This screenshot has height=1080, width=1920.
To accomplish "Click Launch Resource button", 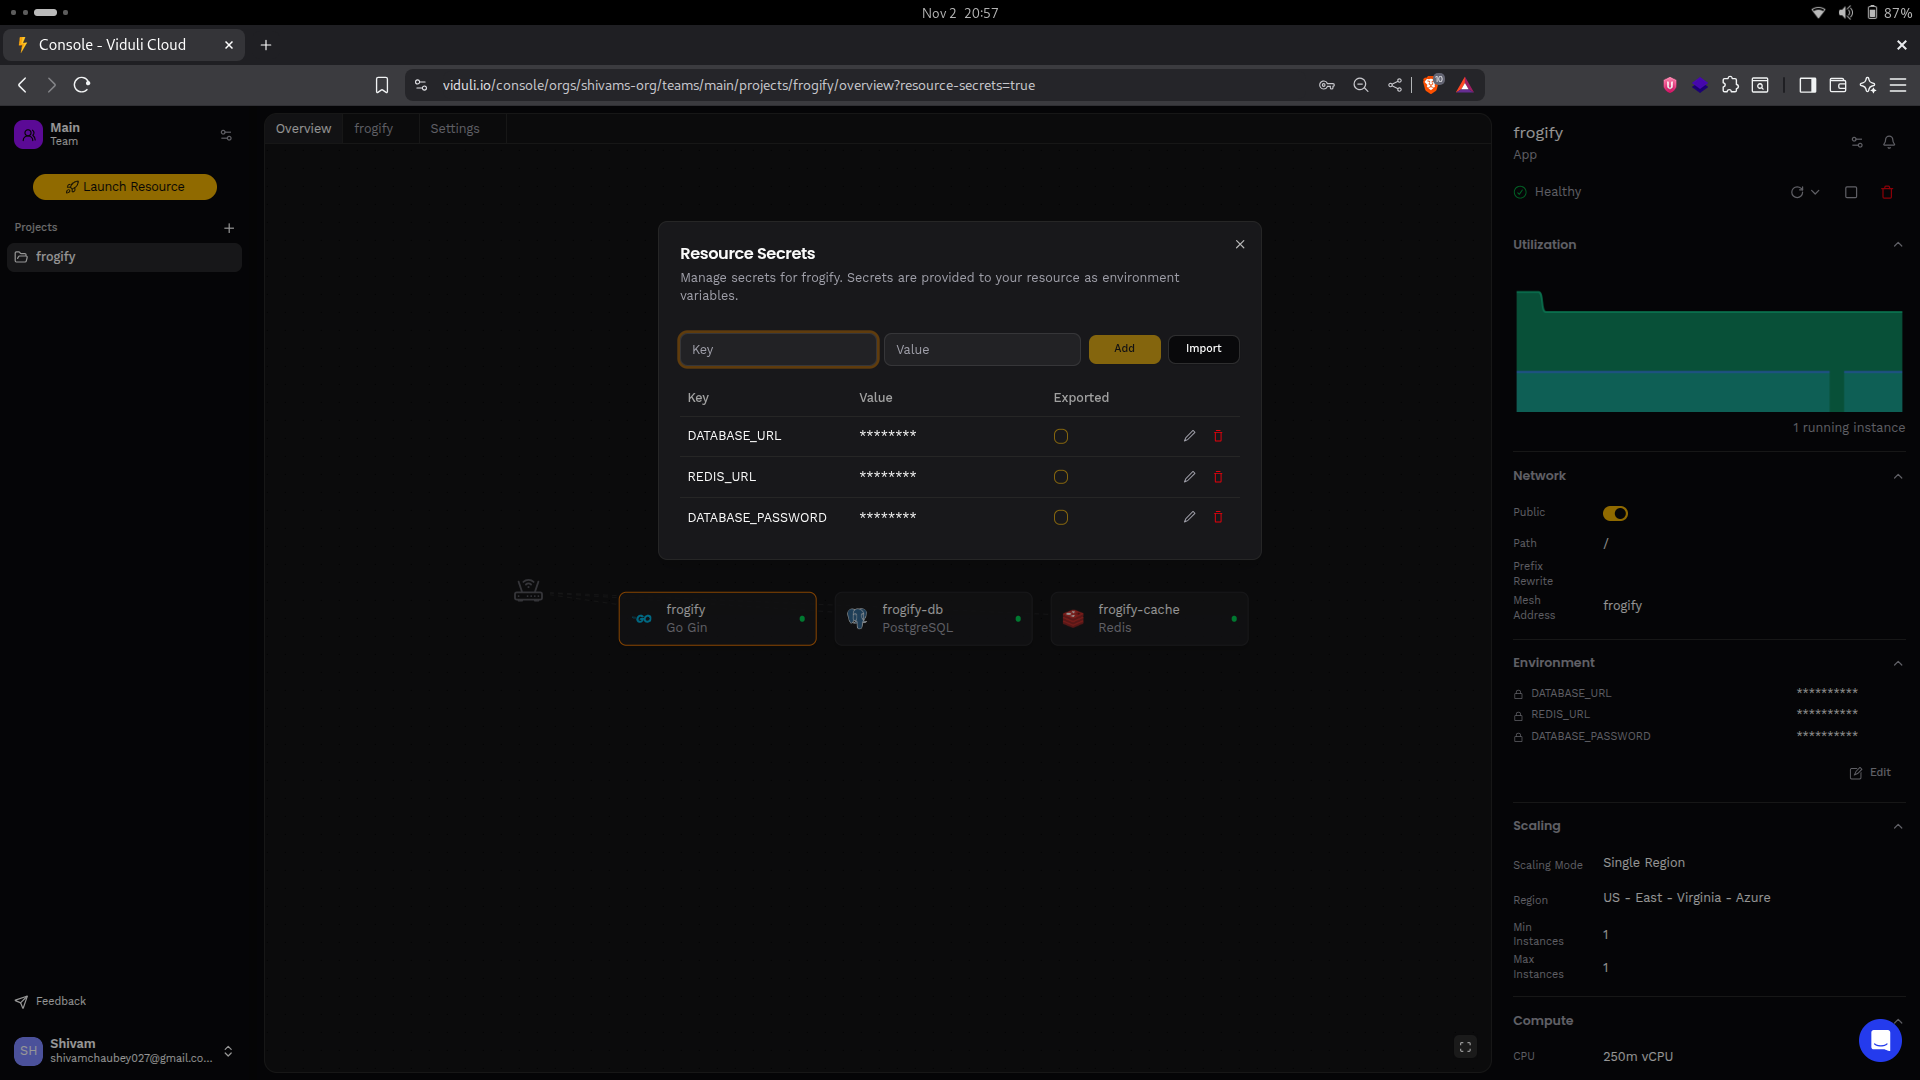I will tap(125, 187).
